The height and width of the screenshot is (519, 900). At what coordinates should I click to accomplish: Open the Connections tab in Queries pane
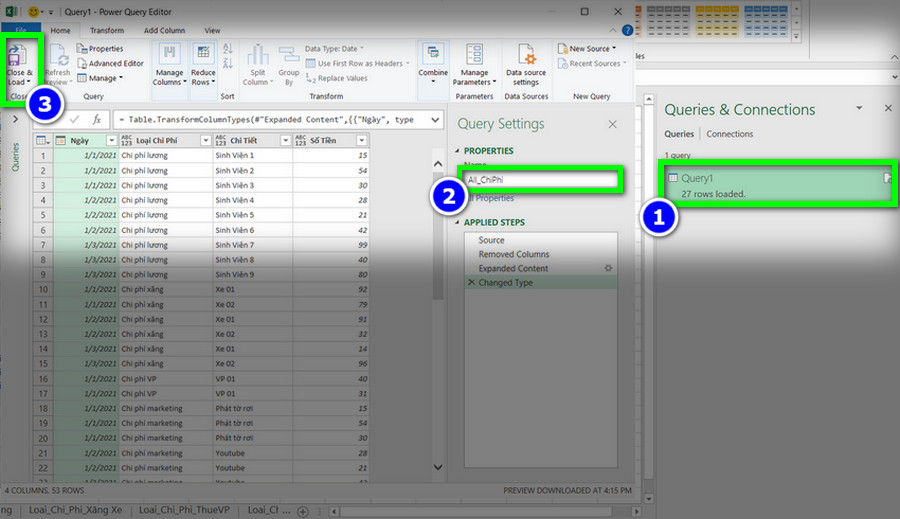[x=730, y=134]
